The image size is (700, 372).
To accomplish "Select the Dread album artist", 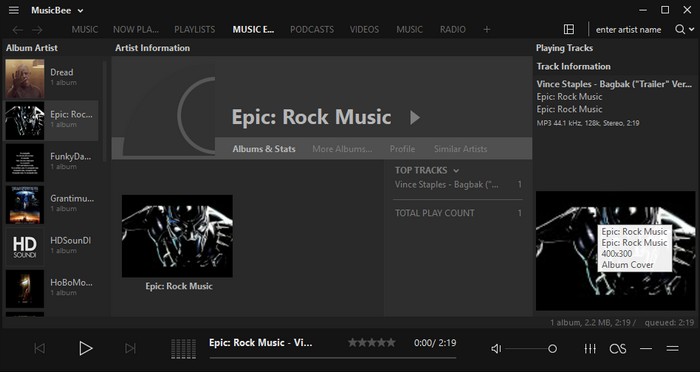I will [51, 78].
